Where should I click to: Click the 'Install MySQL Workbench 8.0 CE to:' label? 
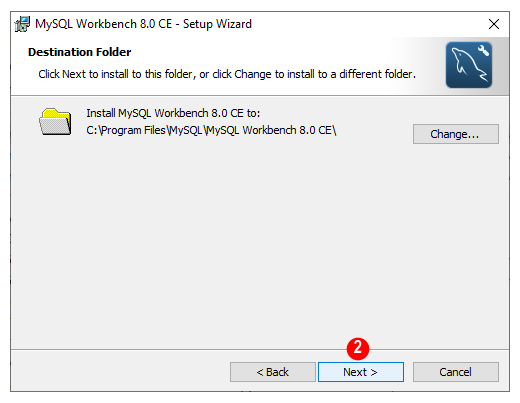[173, 113]
